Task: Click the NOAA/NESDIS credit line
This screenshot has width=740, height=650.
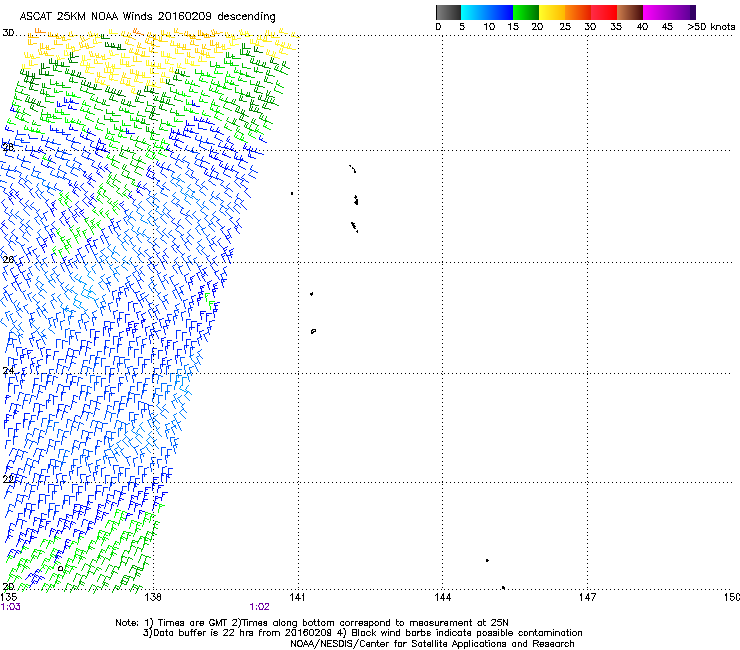Action: [x=432, y=644]
